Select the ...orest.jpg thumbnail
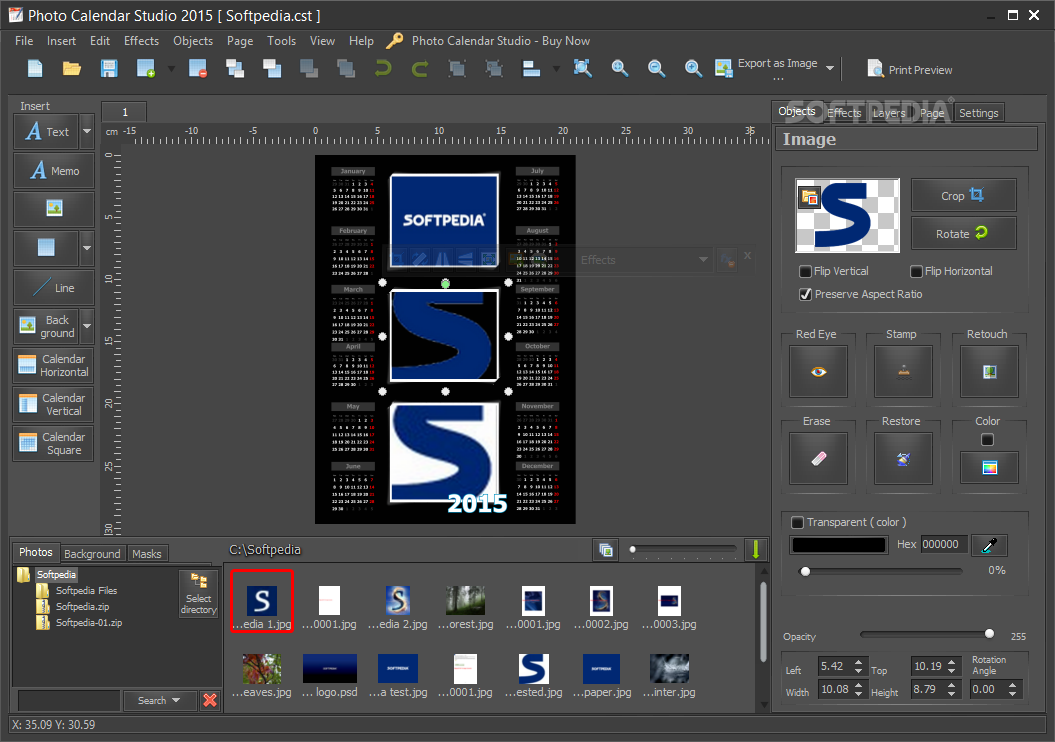Image resolution: width=1055 pixels, height=742 pixels. click(465, 607)
